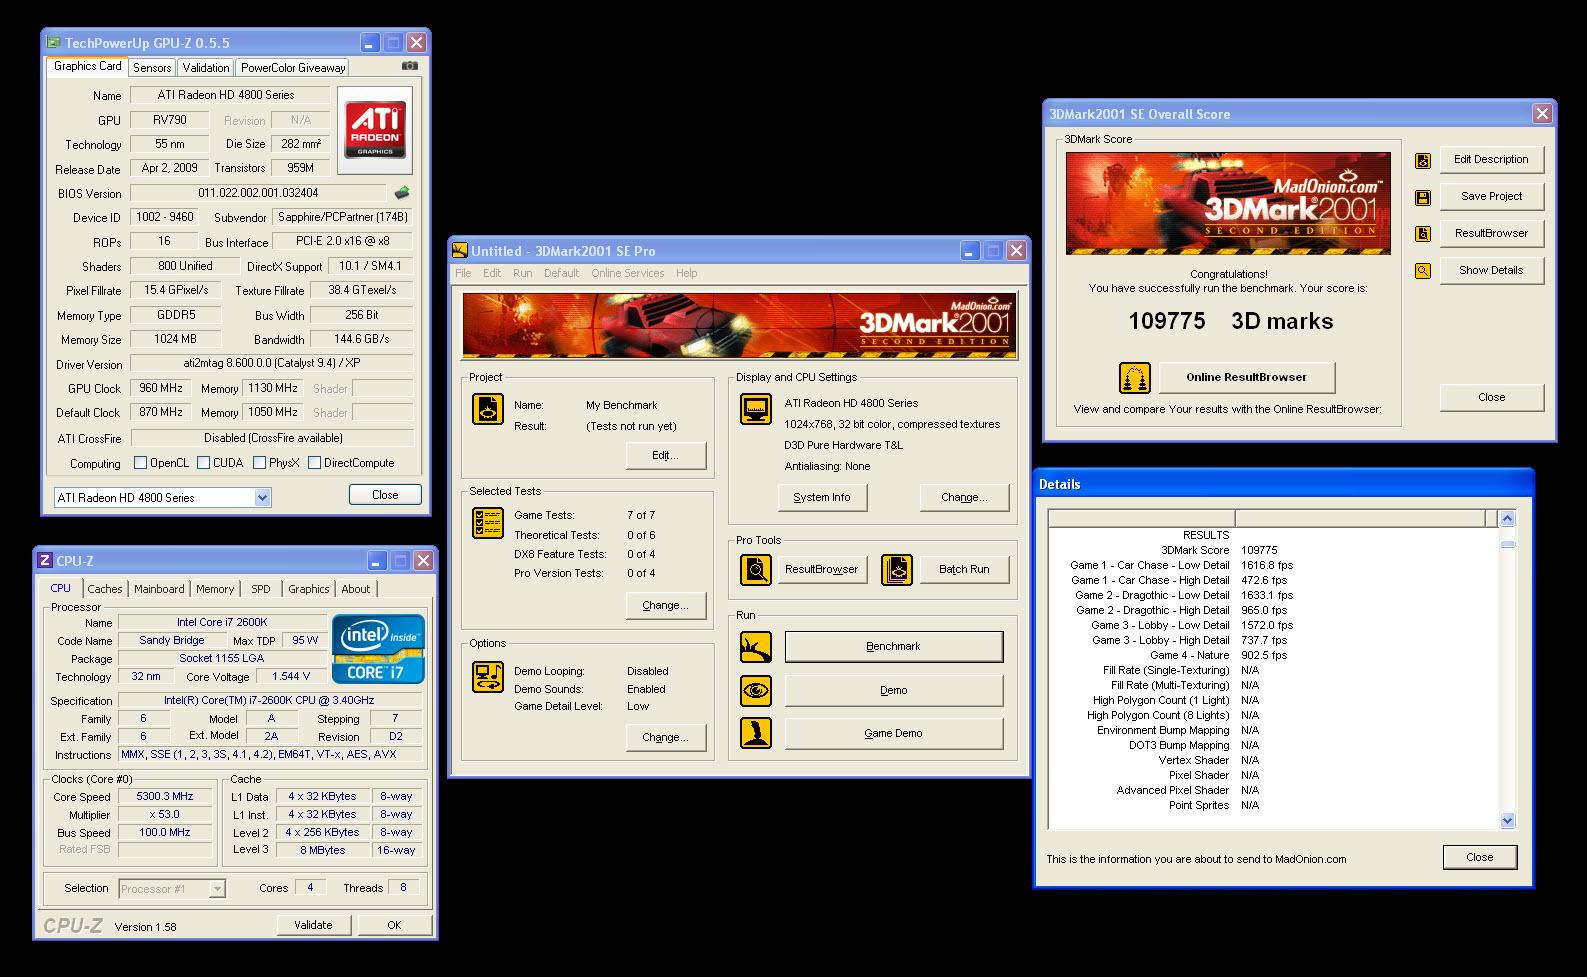This screenshot has height=977, width=1587.
Task: Open the Mainboard tab in CPU-Z
Action: coord(159,589)
